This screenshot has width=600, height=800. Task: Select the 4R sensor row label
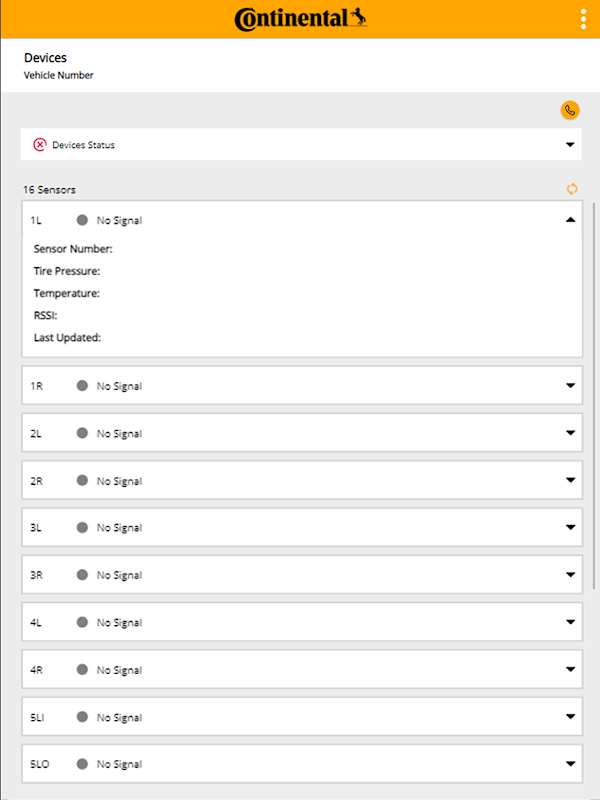click(37, 670)
